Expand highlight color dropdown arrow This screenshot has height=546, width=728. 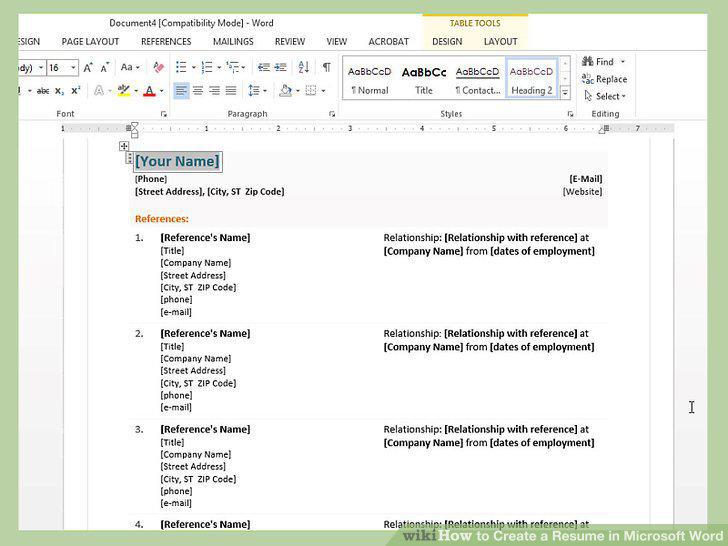[136, 91]
